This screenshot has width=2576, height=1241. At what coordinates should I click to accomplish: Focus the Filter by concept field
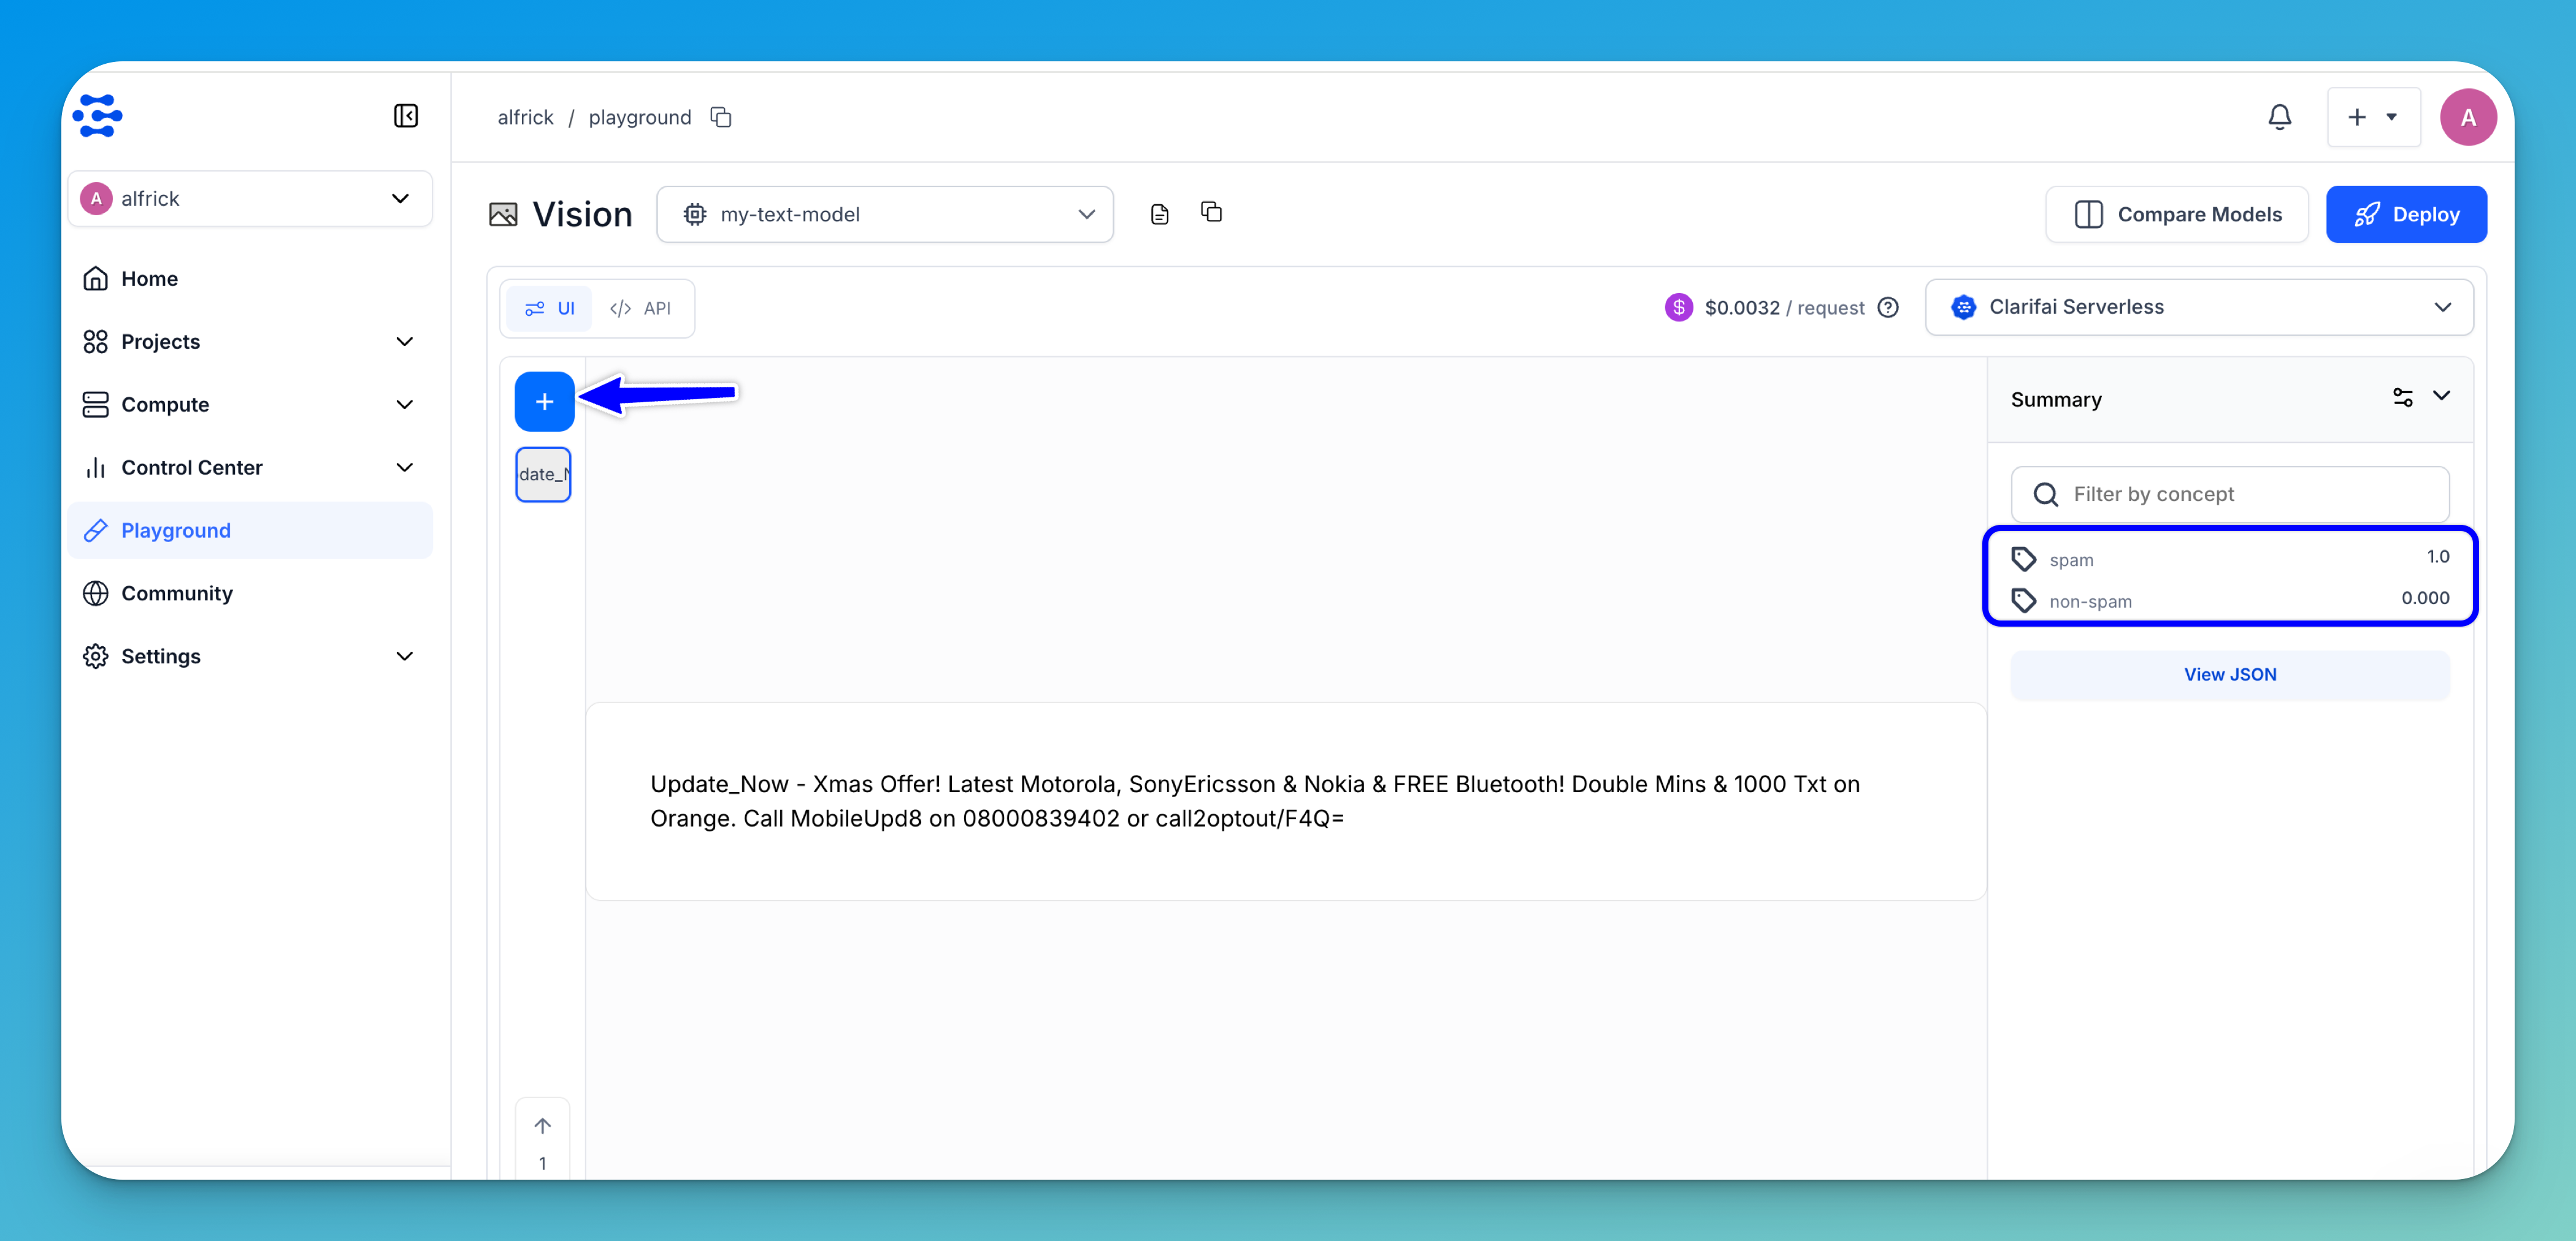pos(2229,494)
